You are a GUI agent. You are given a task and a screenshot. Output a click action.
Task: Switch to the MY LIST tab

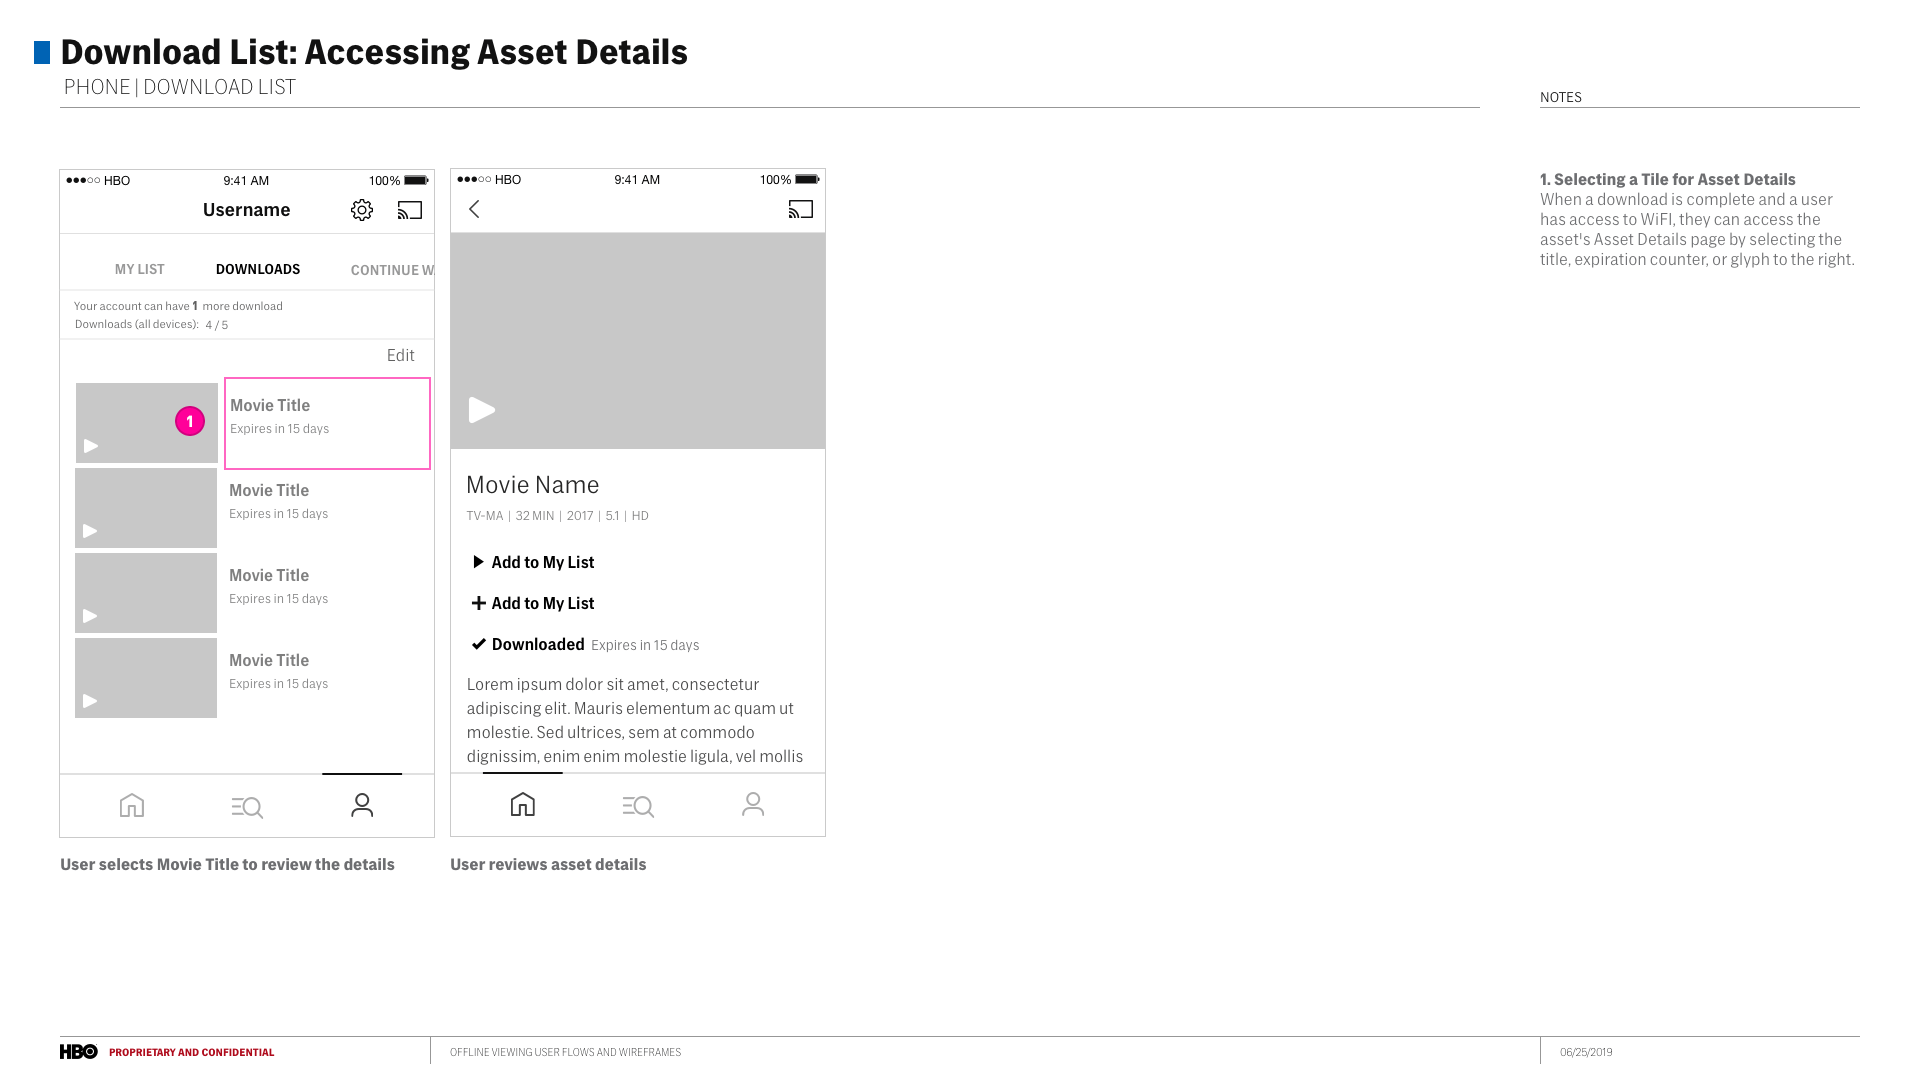pos(140,269)
